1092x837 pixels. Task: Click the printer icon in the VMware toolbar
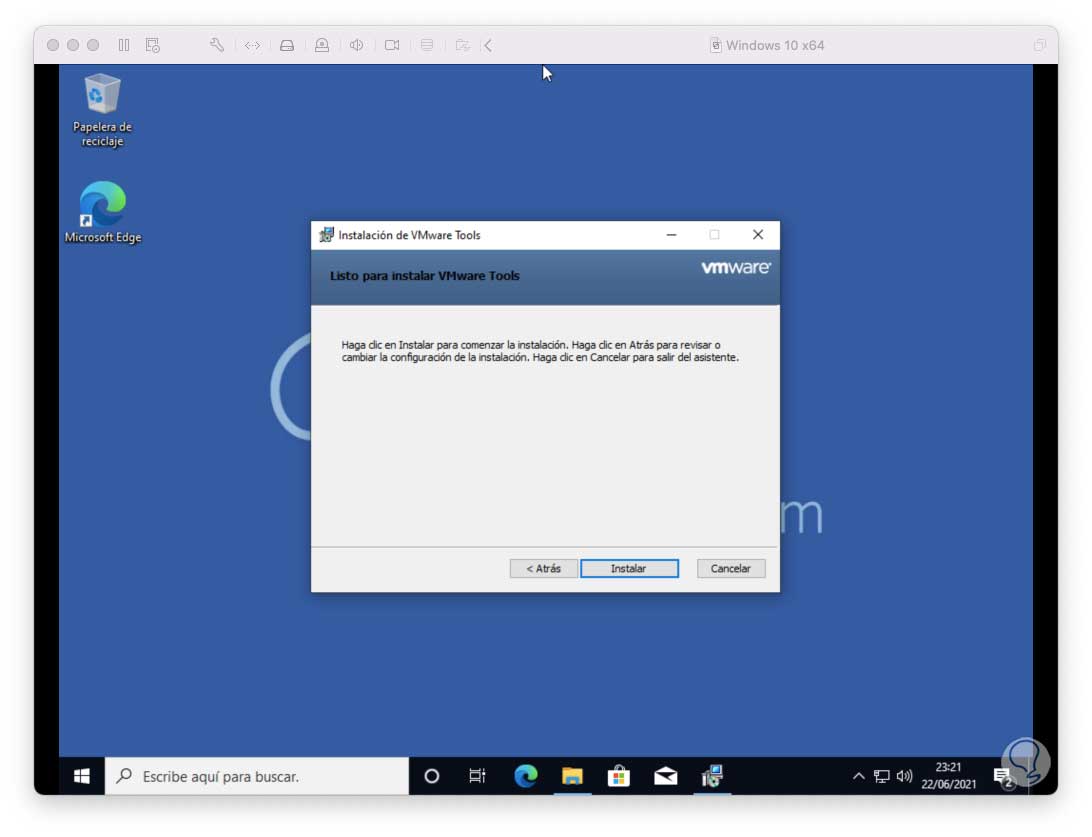point(427,45)
